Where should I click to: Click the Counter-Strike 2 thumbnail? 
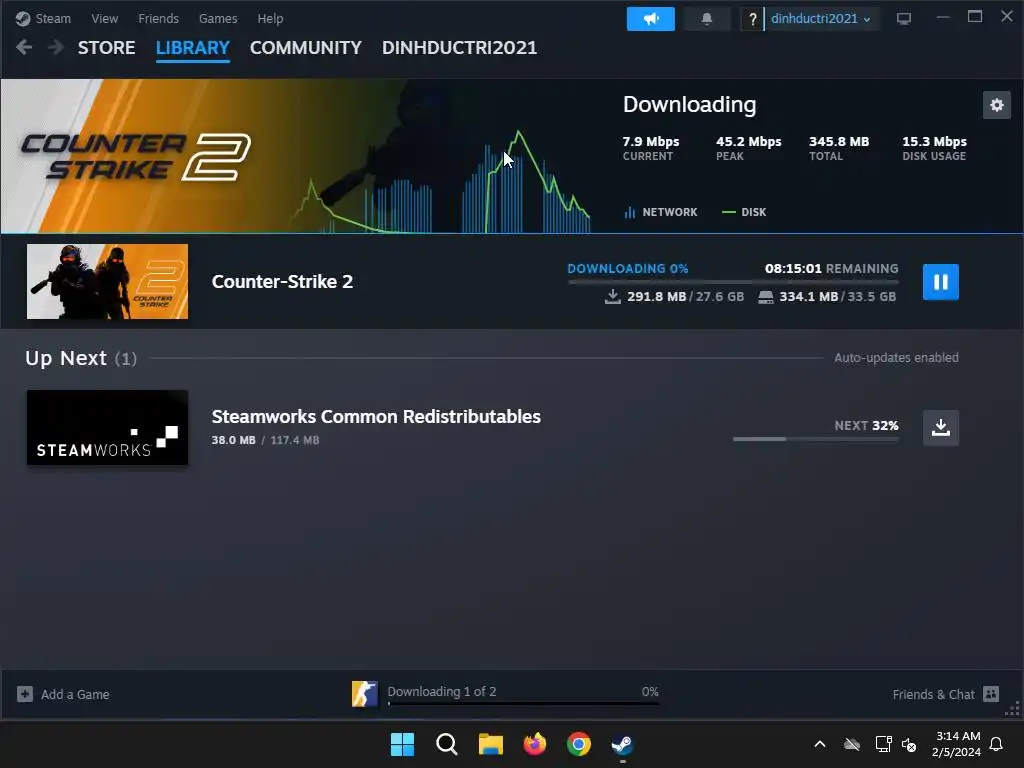click(x=108, y=281)
